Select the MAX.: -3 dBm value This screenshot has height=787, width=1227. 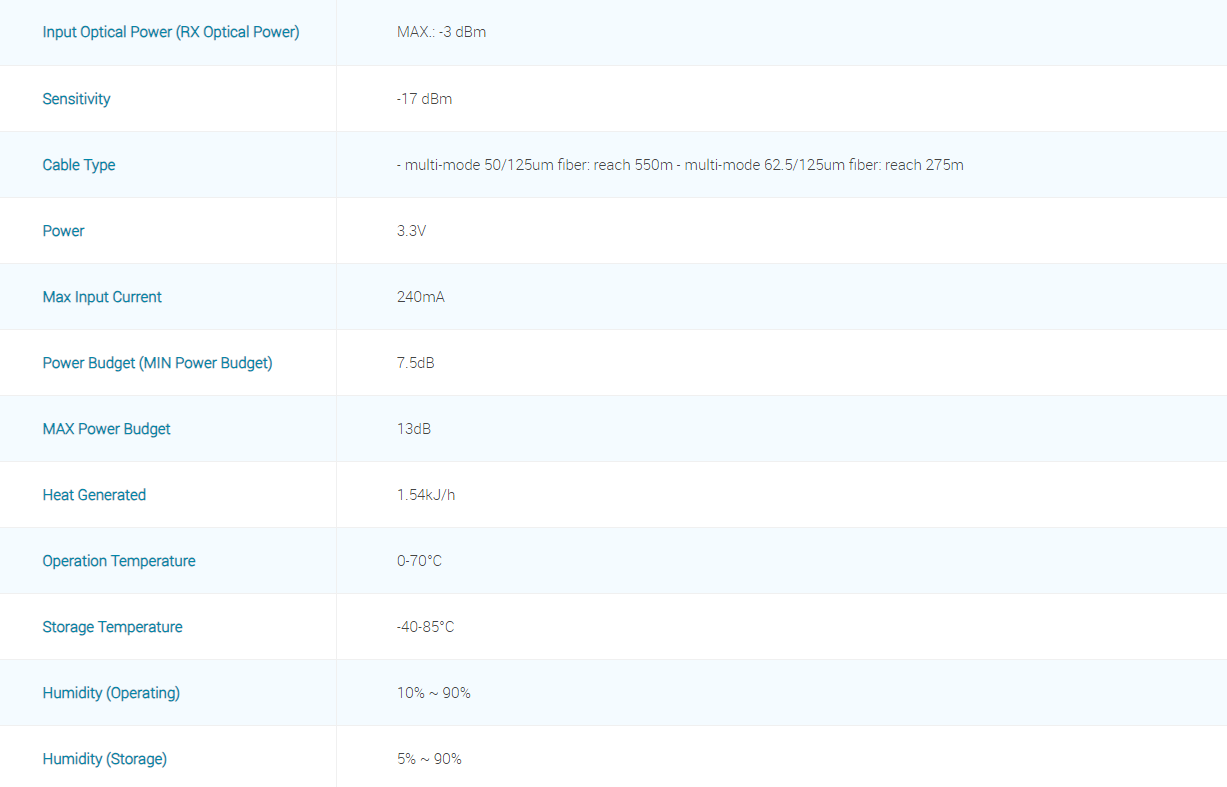441,32
